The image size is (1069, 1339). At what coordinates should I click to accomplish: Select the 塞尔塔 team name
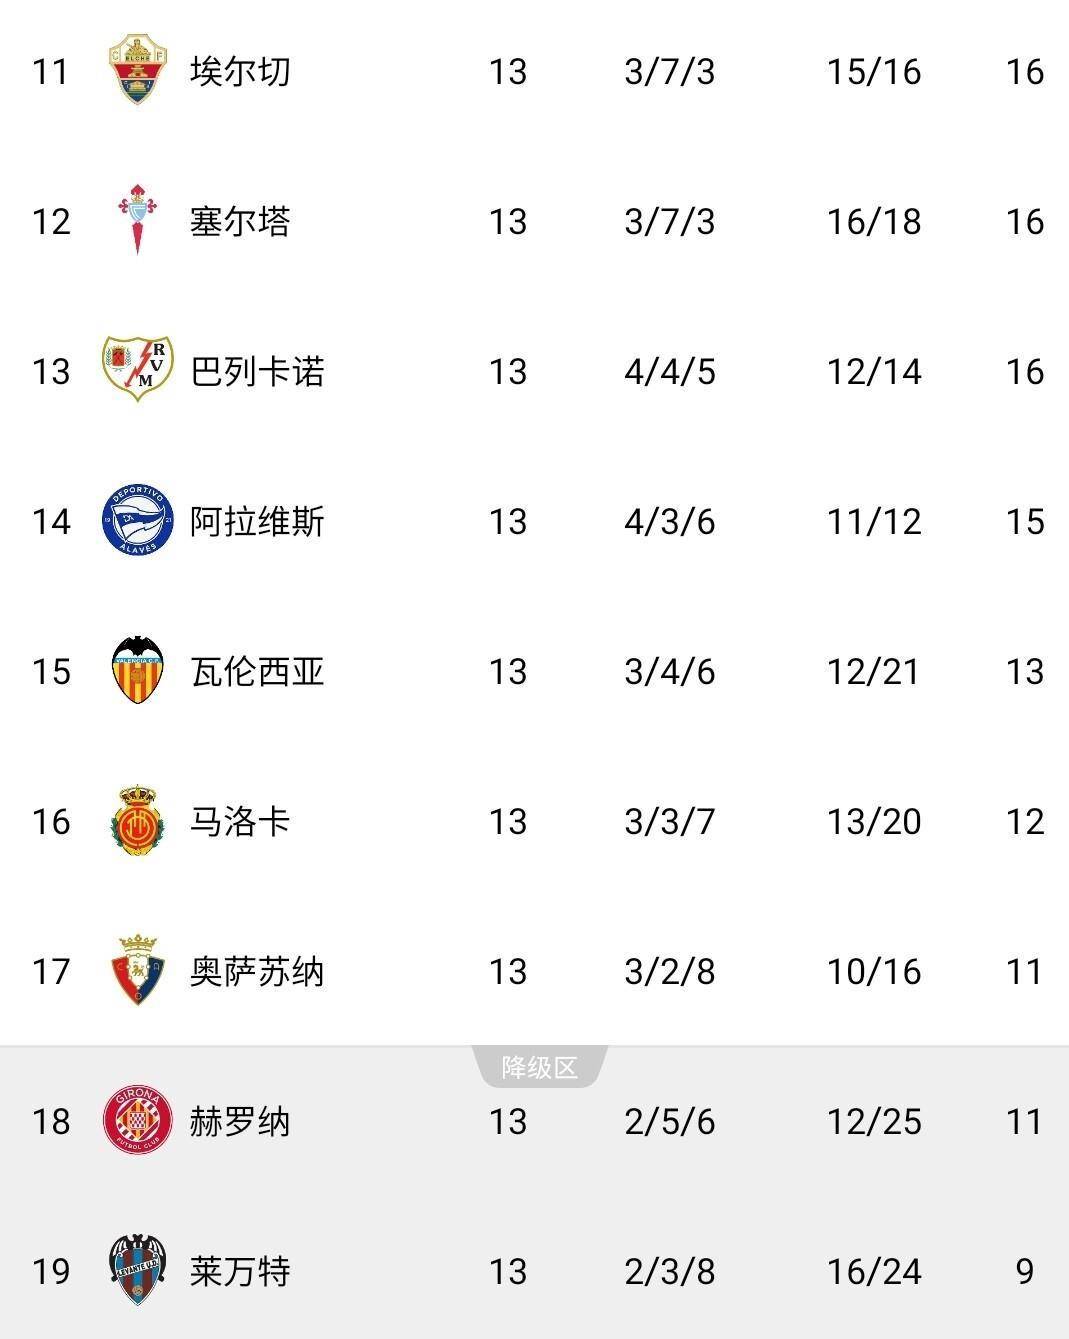point(240,222)
